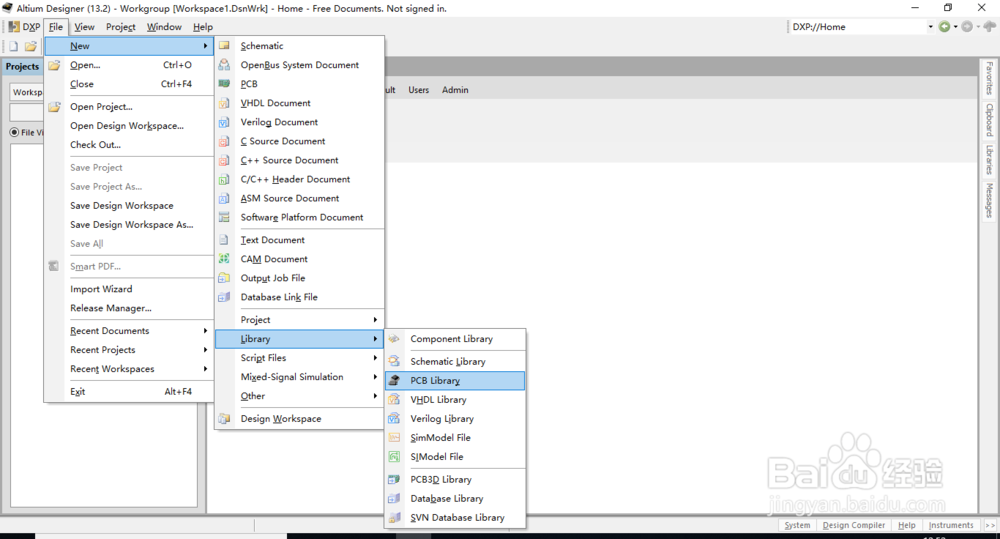Click the Schematic document icon
The width and height of the screenshot is (1000, 539).
224,45
